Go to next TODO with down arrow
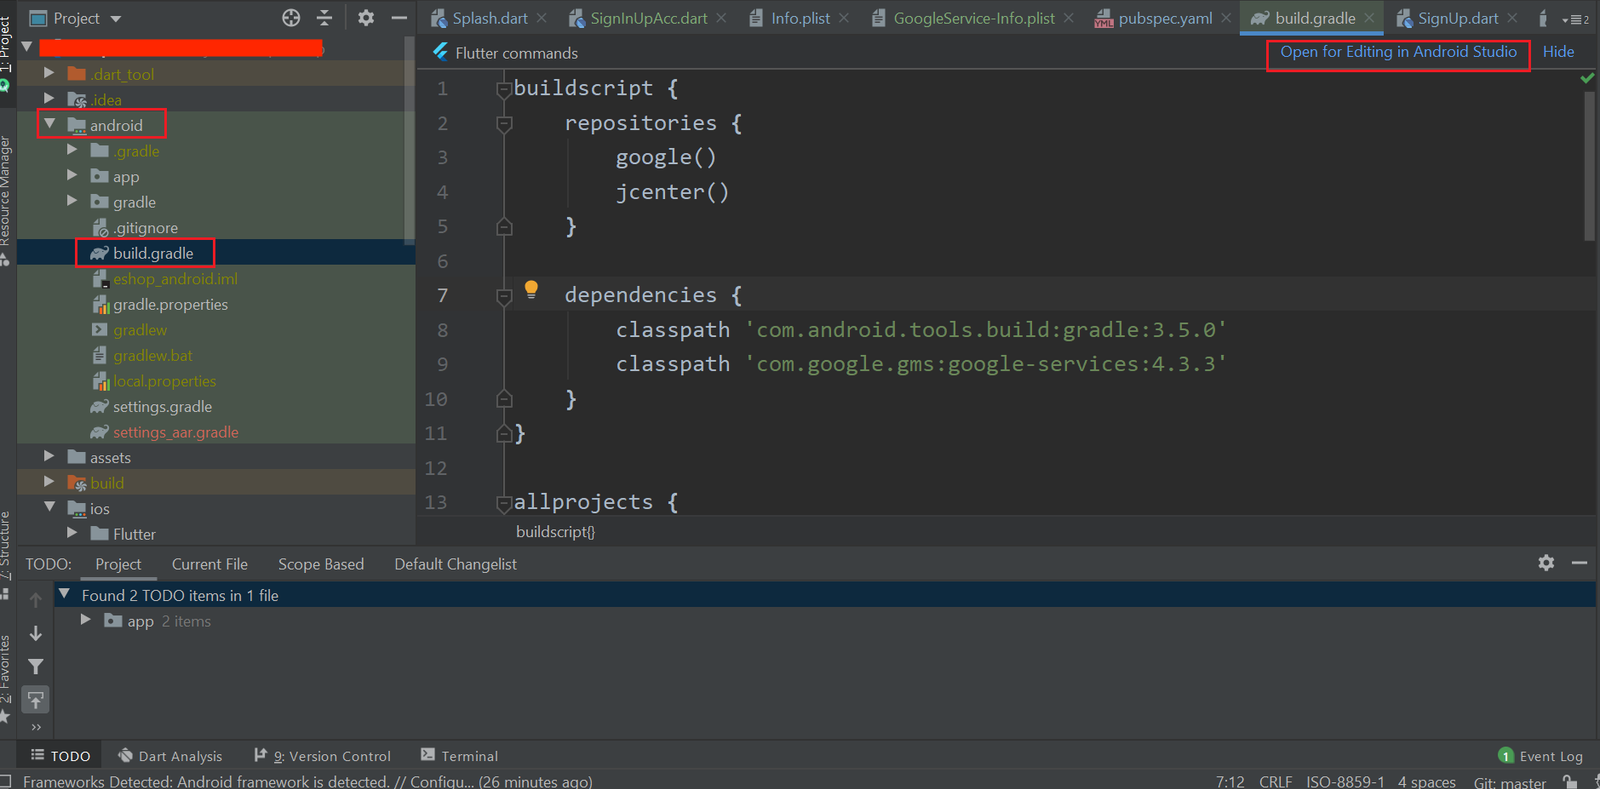The image size is (1600, 789). coord(36,634)
